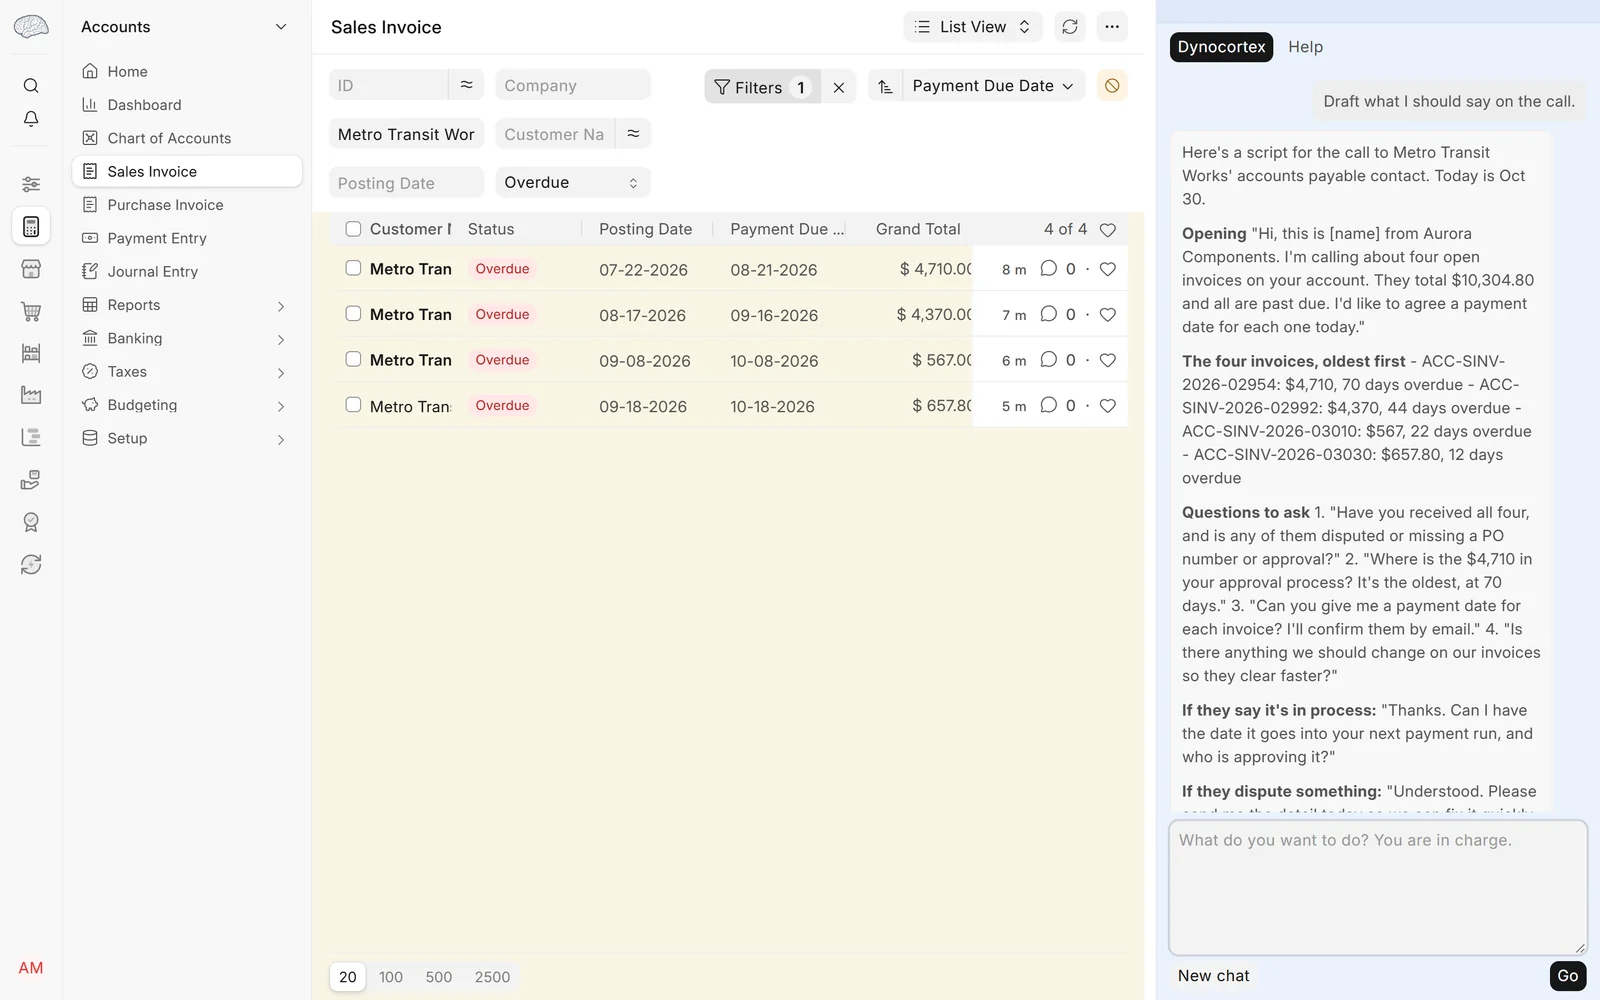Open the Accounts module dropdown chevron

[281, 27]
